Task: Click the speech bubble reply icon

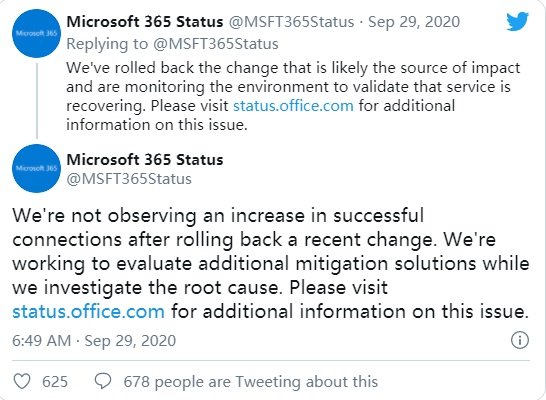Action: point(103,382)
